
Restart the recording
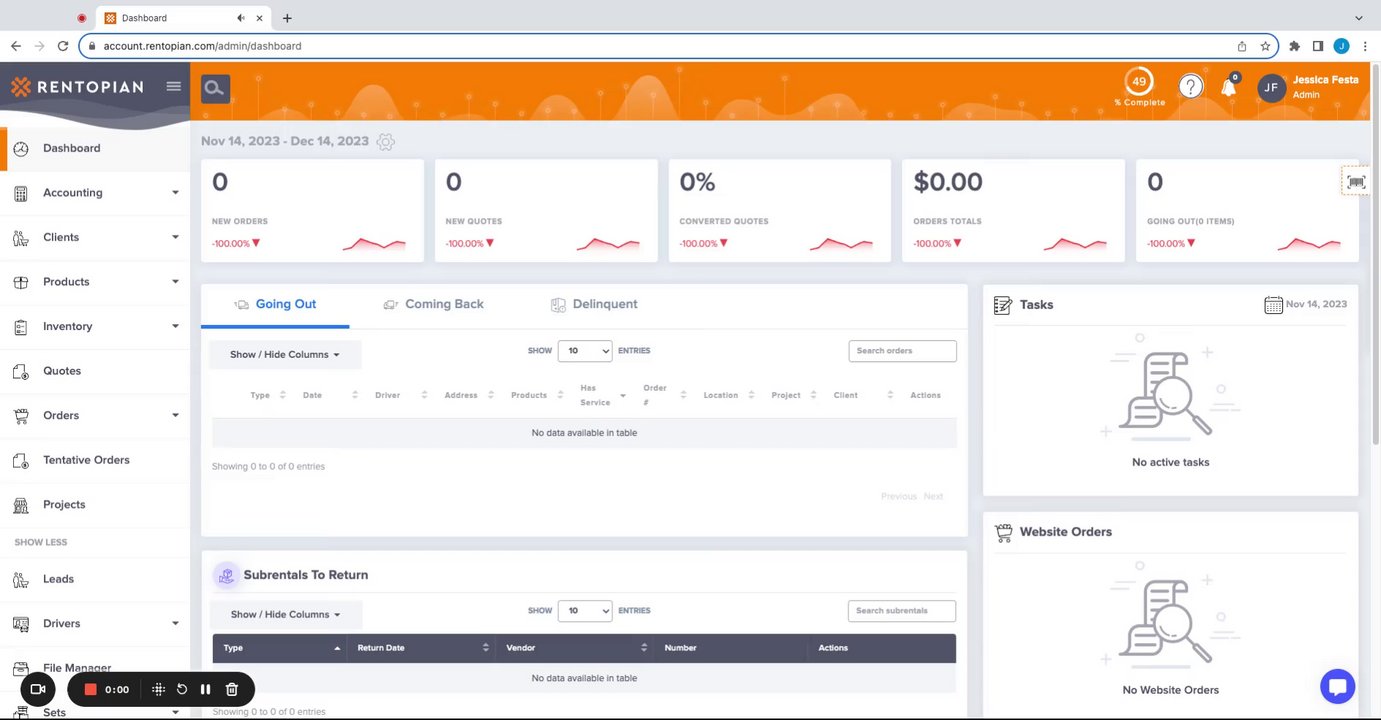[x=182, y=689]
